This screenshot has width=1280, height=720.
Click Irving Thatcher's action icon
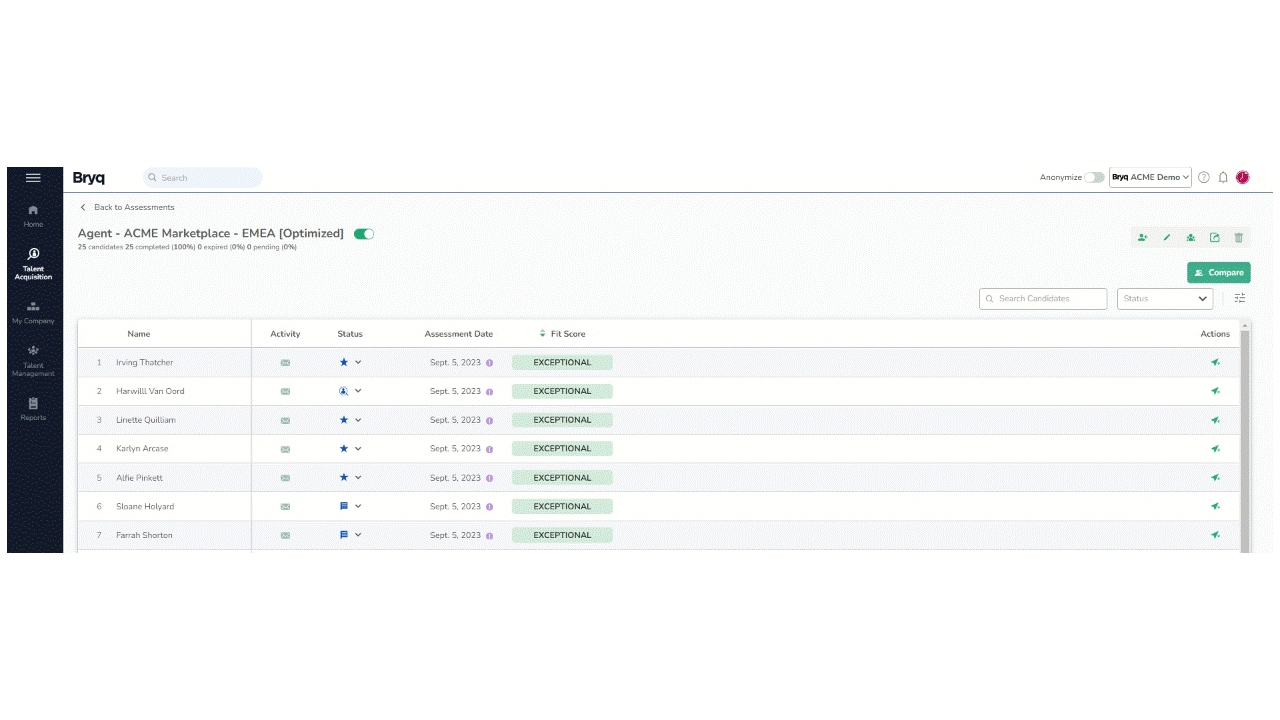point(1215,363)
